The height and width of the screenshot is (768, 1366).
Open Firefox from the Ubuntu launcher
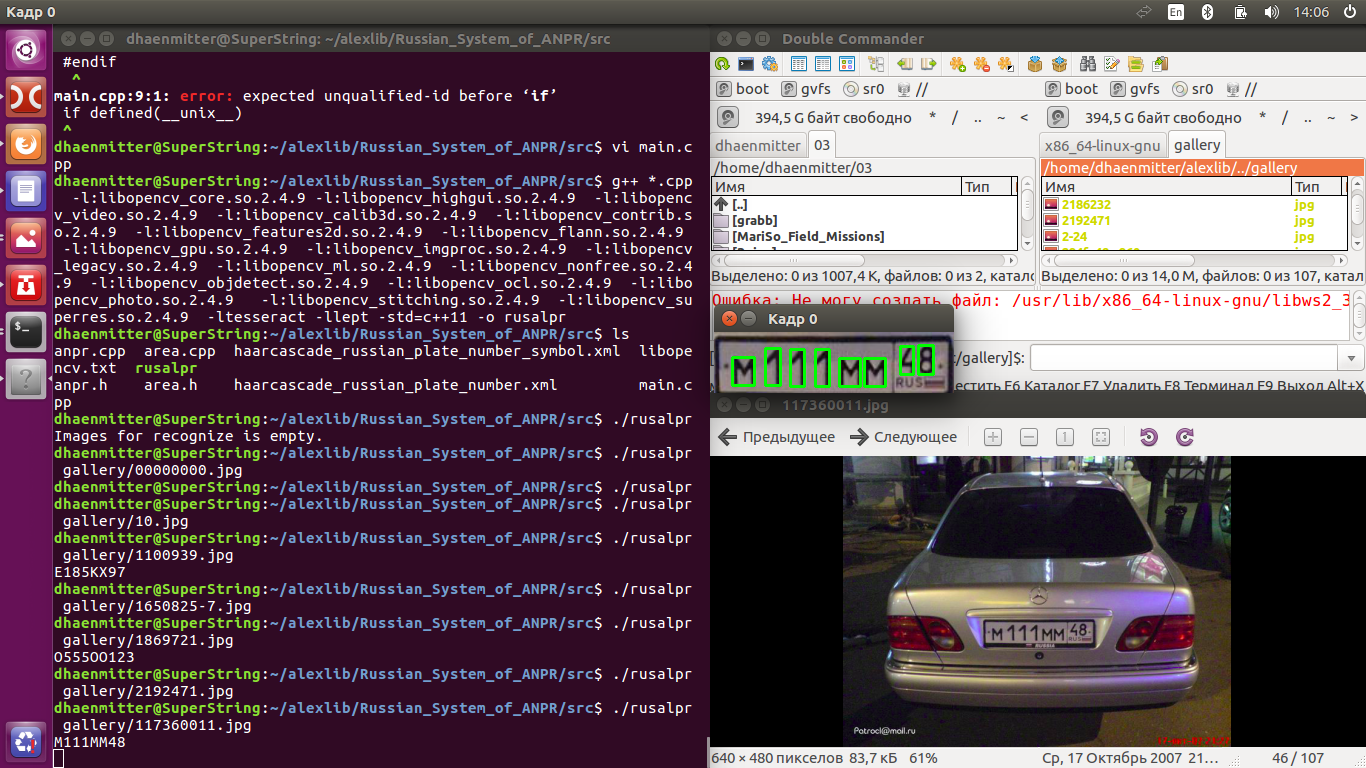pos(27,145)
